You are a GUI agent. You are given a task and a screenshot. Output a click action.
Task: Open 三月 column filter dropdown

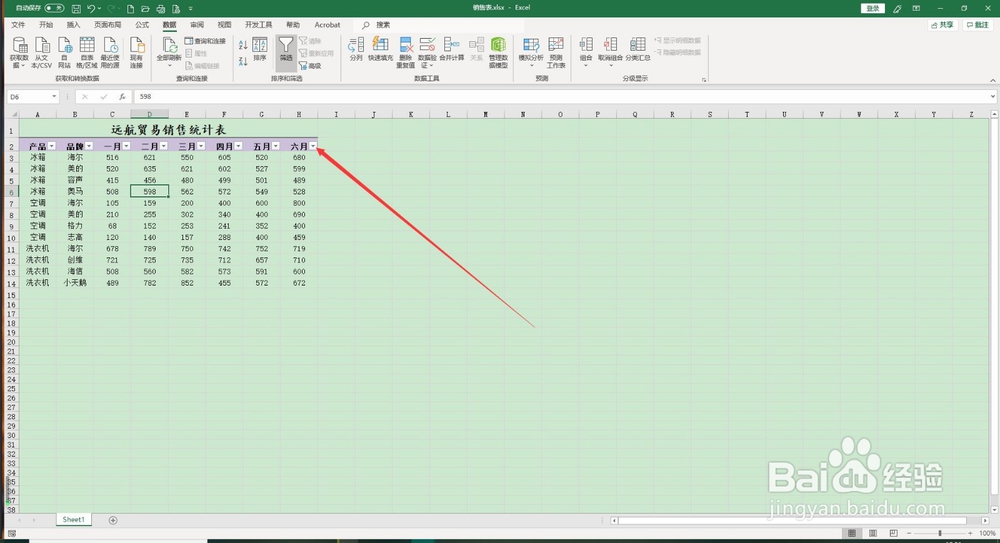(x=201, y=146)
